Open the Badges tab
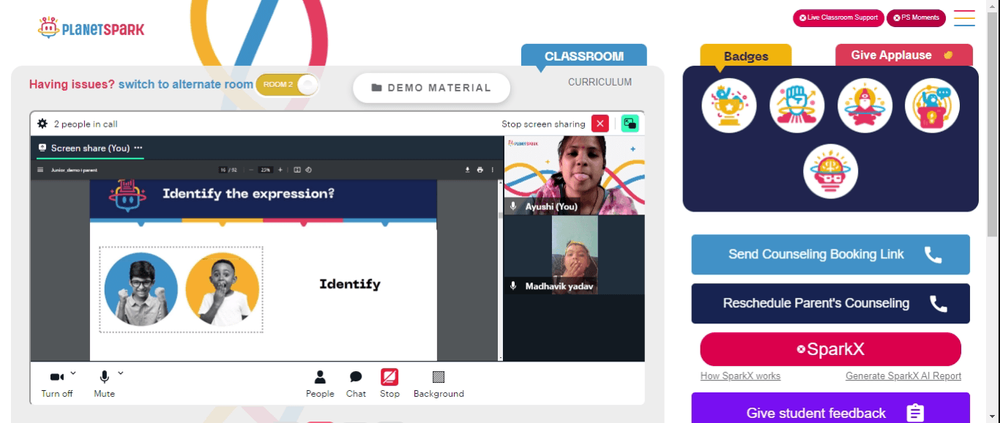 point(746,56)
